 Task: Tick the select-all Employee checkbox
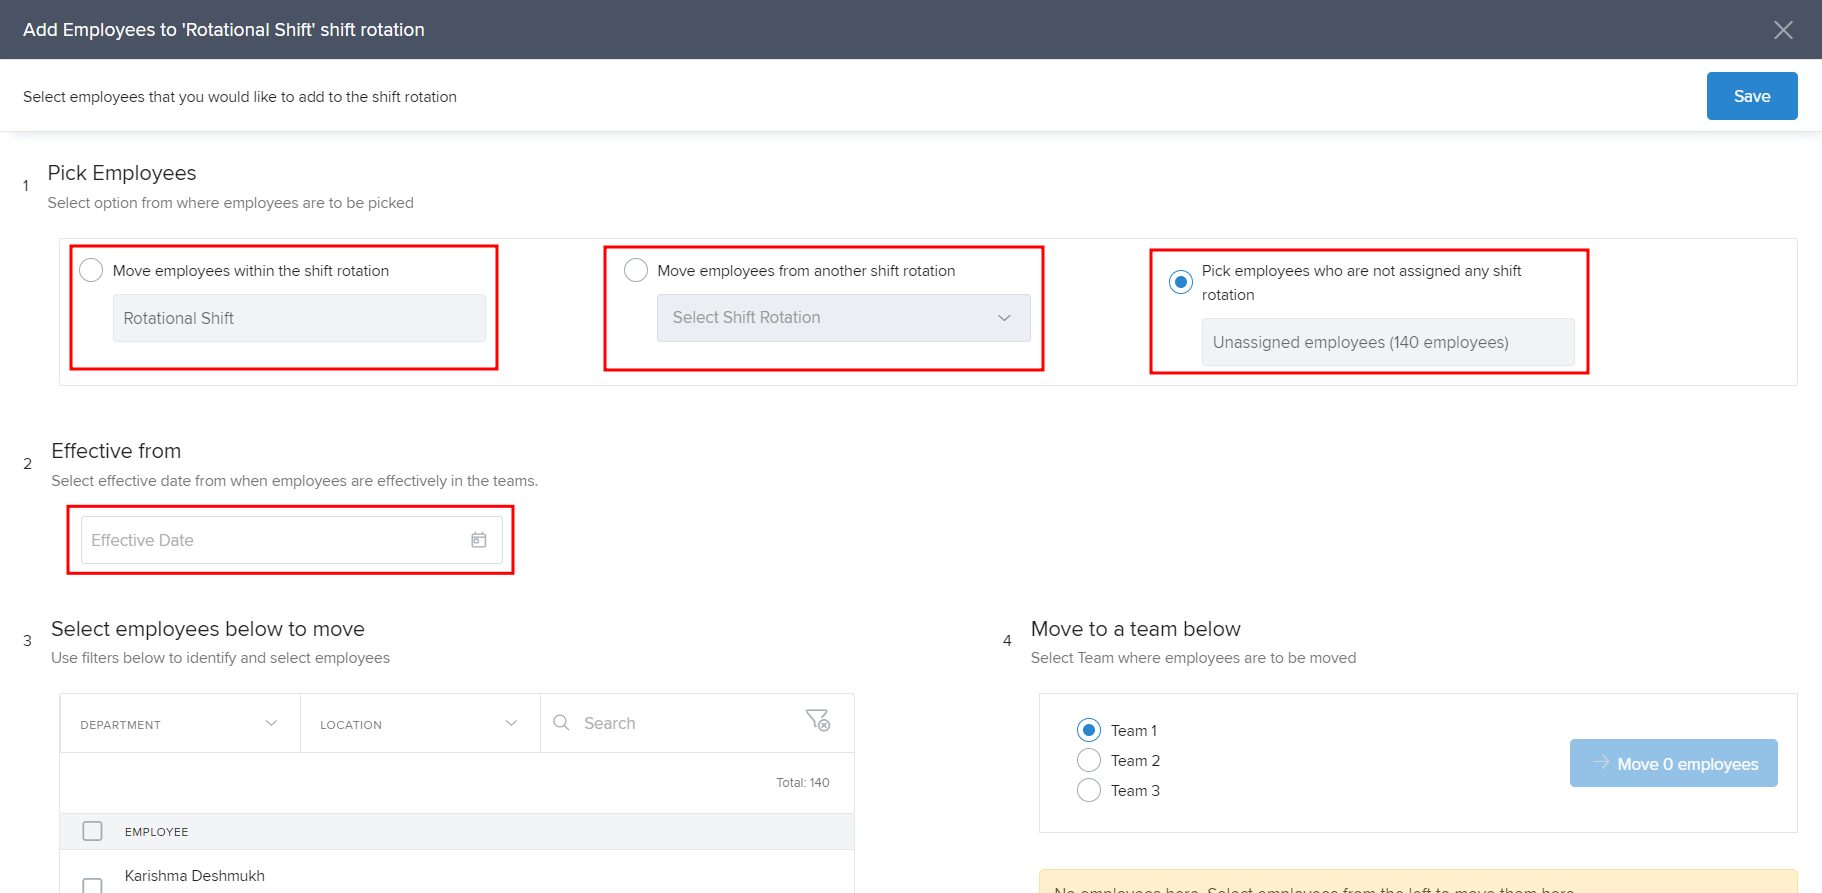point(93,831)
